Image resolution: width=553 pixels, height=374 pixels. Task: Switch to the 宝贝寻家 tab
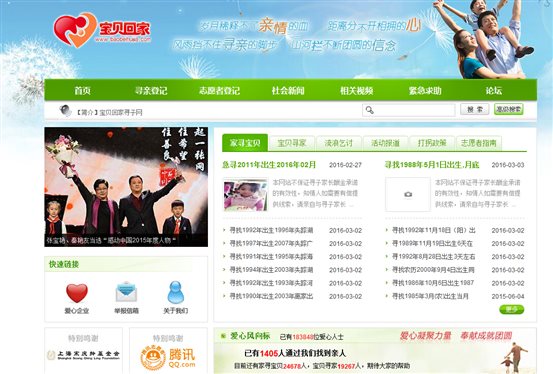[x=292, y=143]
